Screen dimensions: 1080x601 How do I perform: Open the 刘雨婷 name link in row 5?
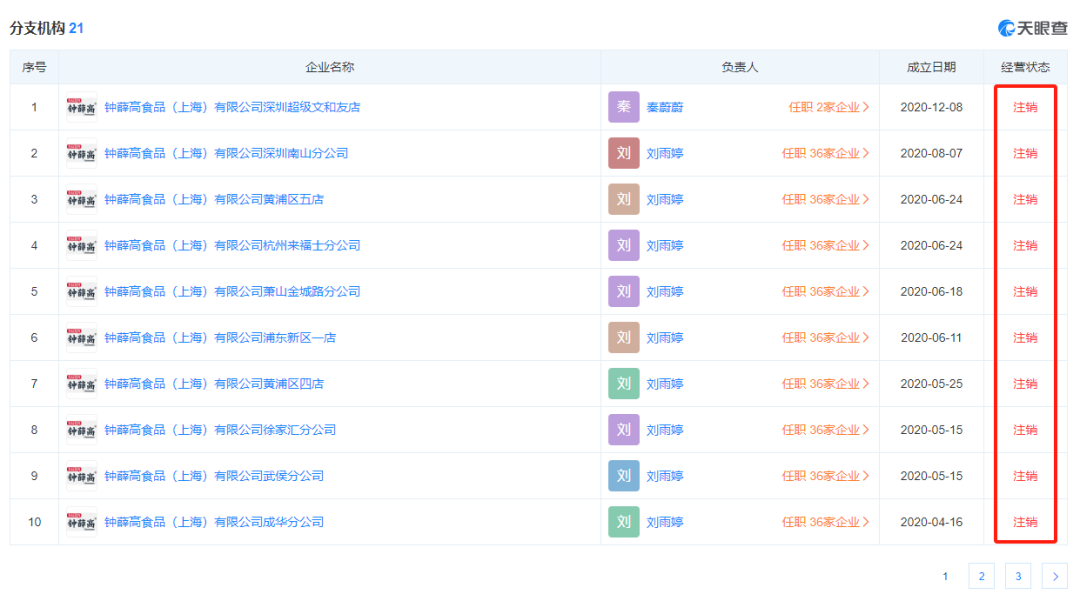click(665, 291)
